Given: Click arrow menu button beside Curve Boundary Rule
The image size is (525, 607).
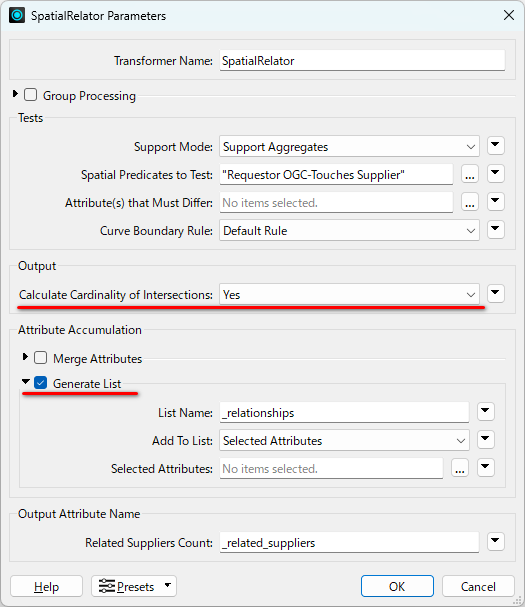Looking at the screenshot, I should pyautogui.click(x=496, y=230).
